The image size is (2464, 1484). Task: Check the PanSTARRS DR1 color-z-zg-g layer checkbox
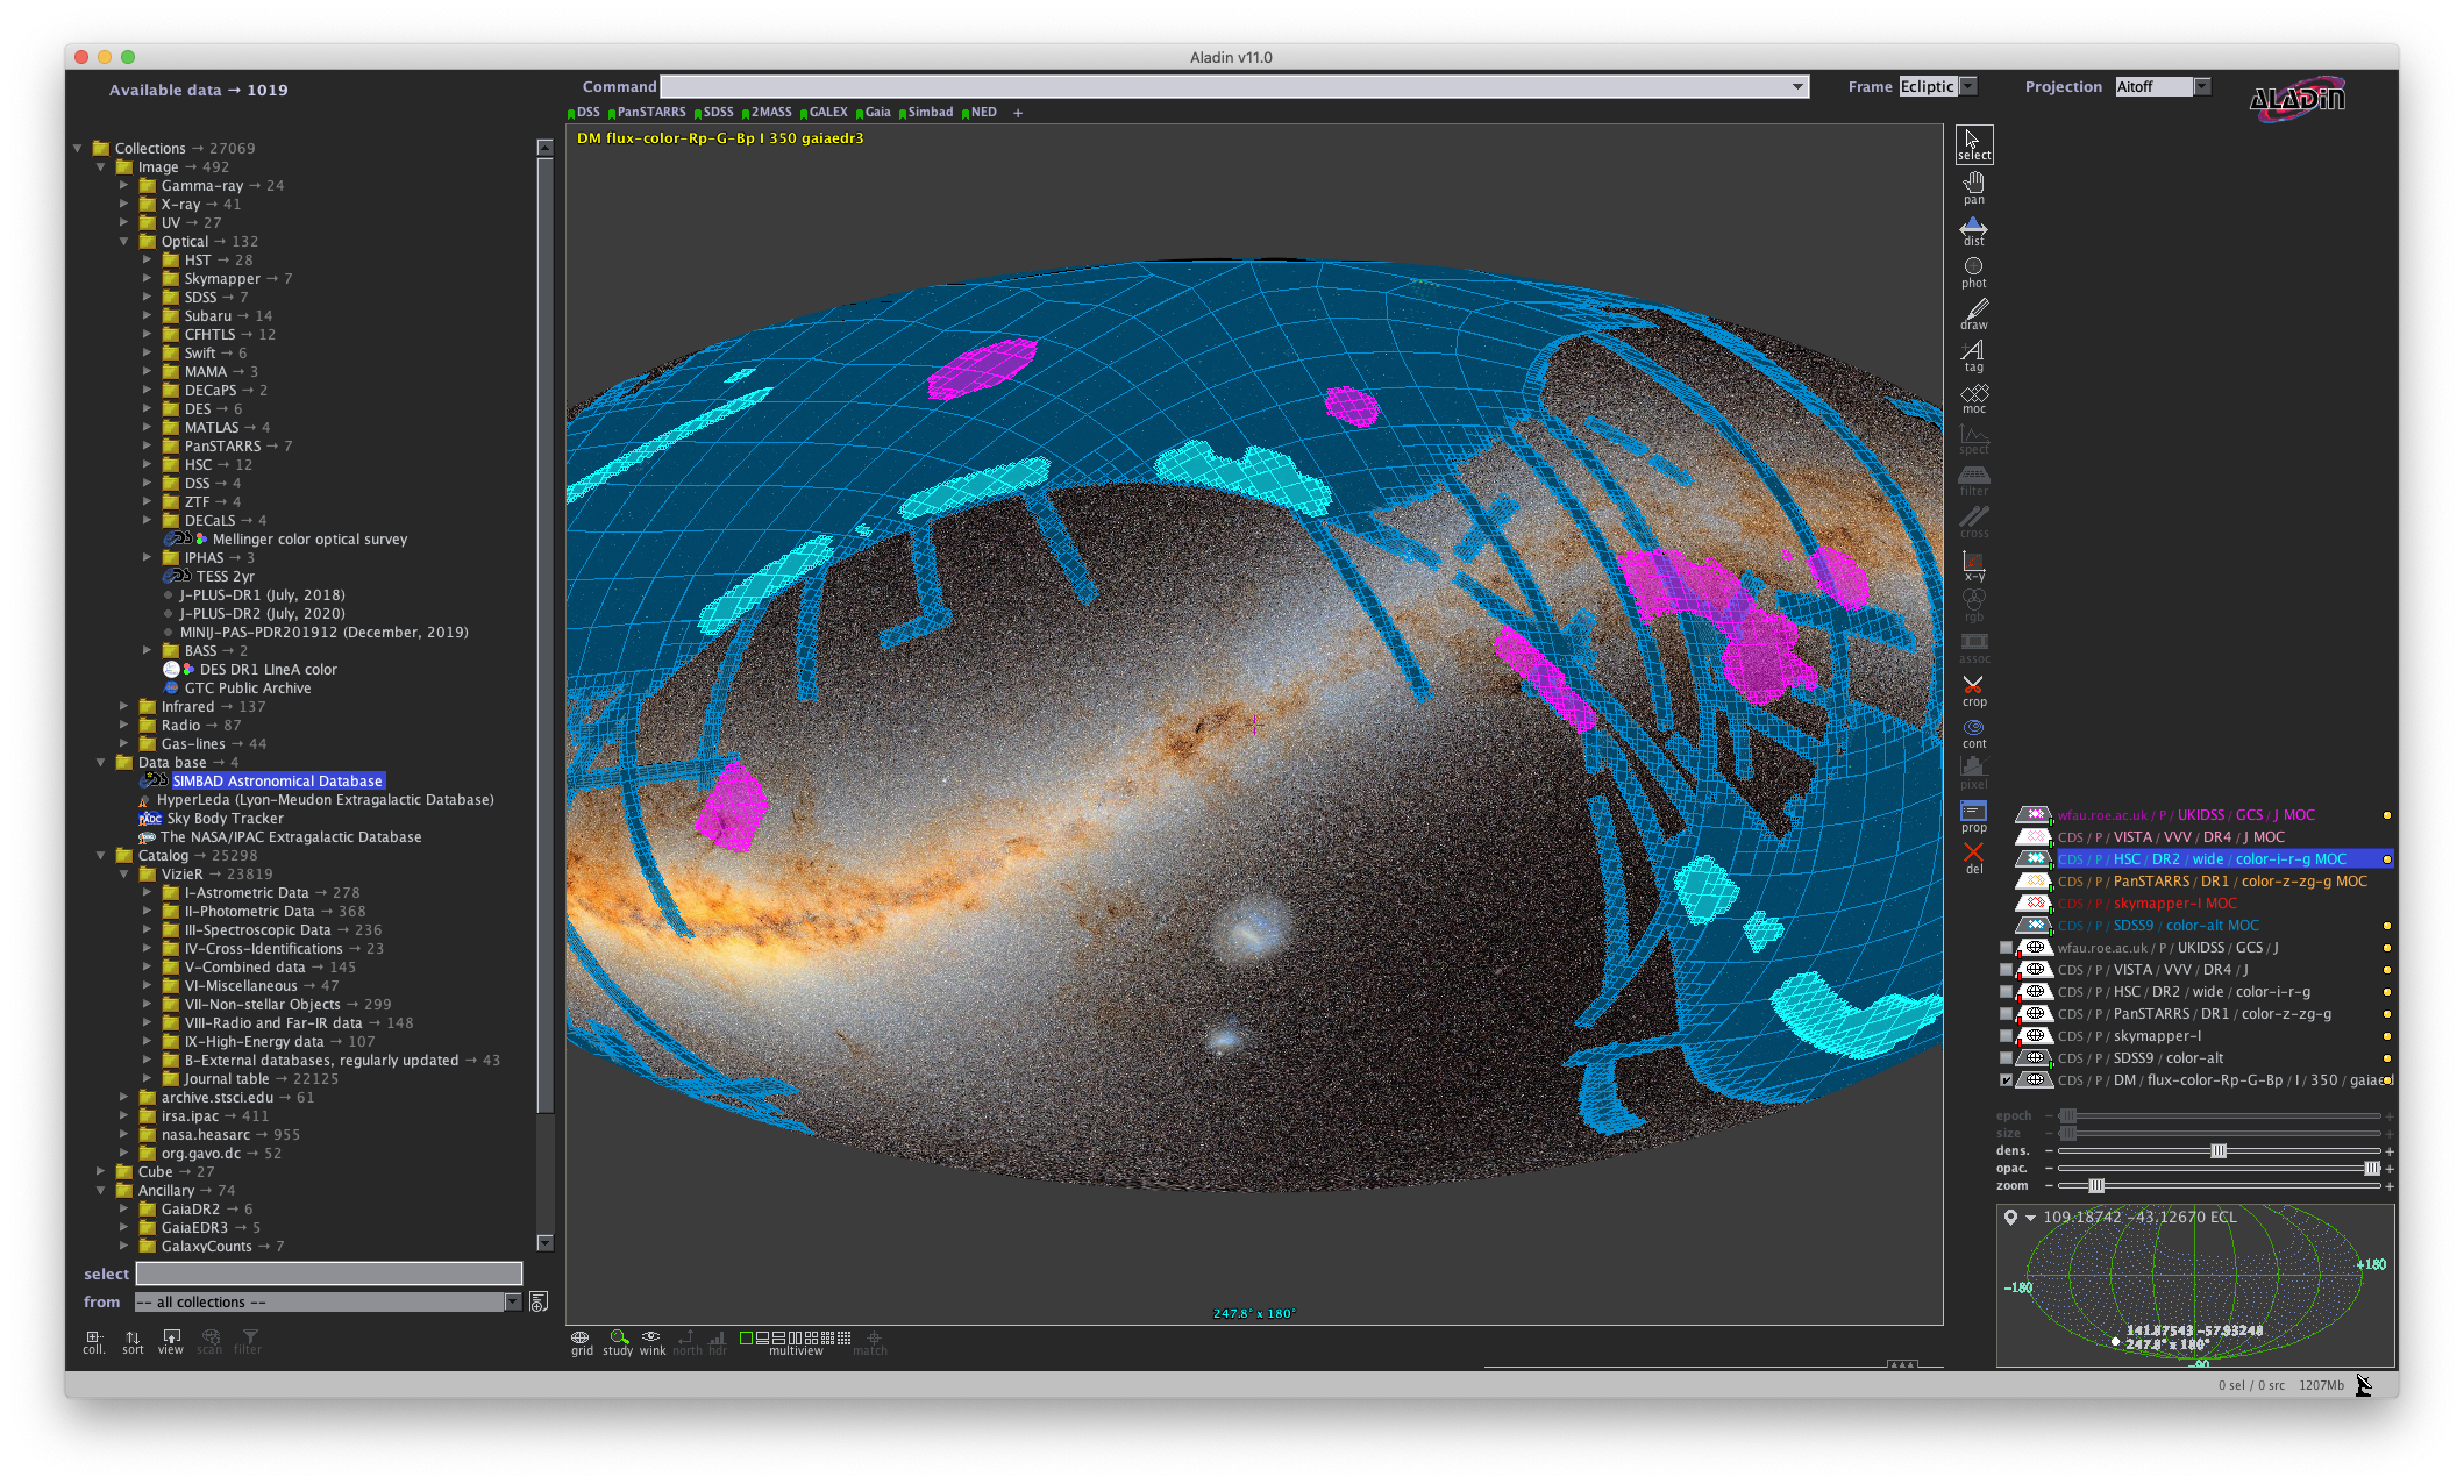pos(2006,1013)
